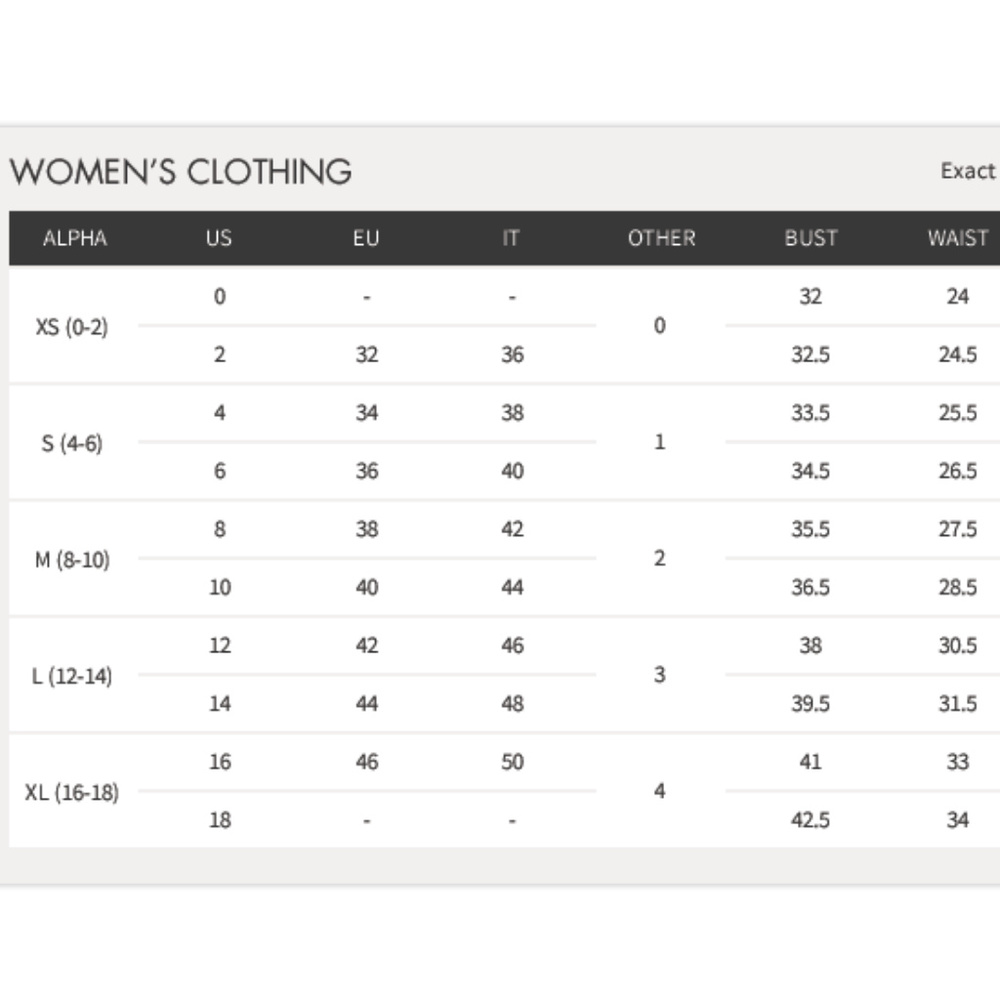Select the XS (0-2) size row label
1000x1000 pixels.
tap(71, 327)
